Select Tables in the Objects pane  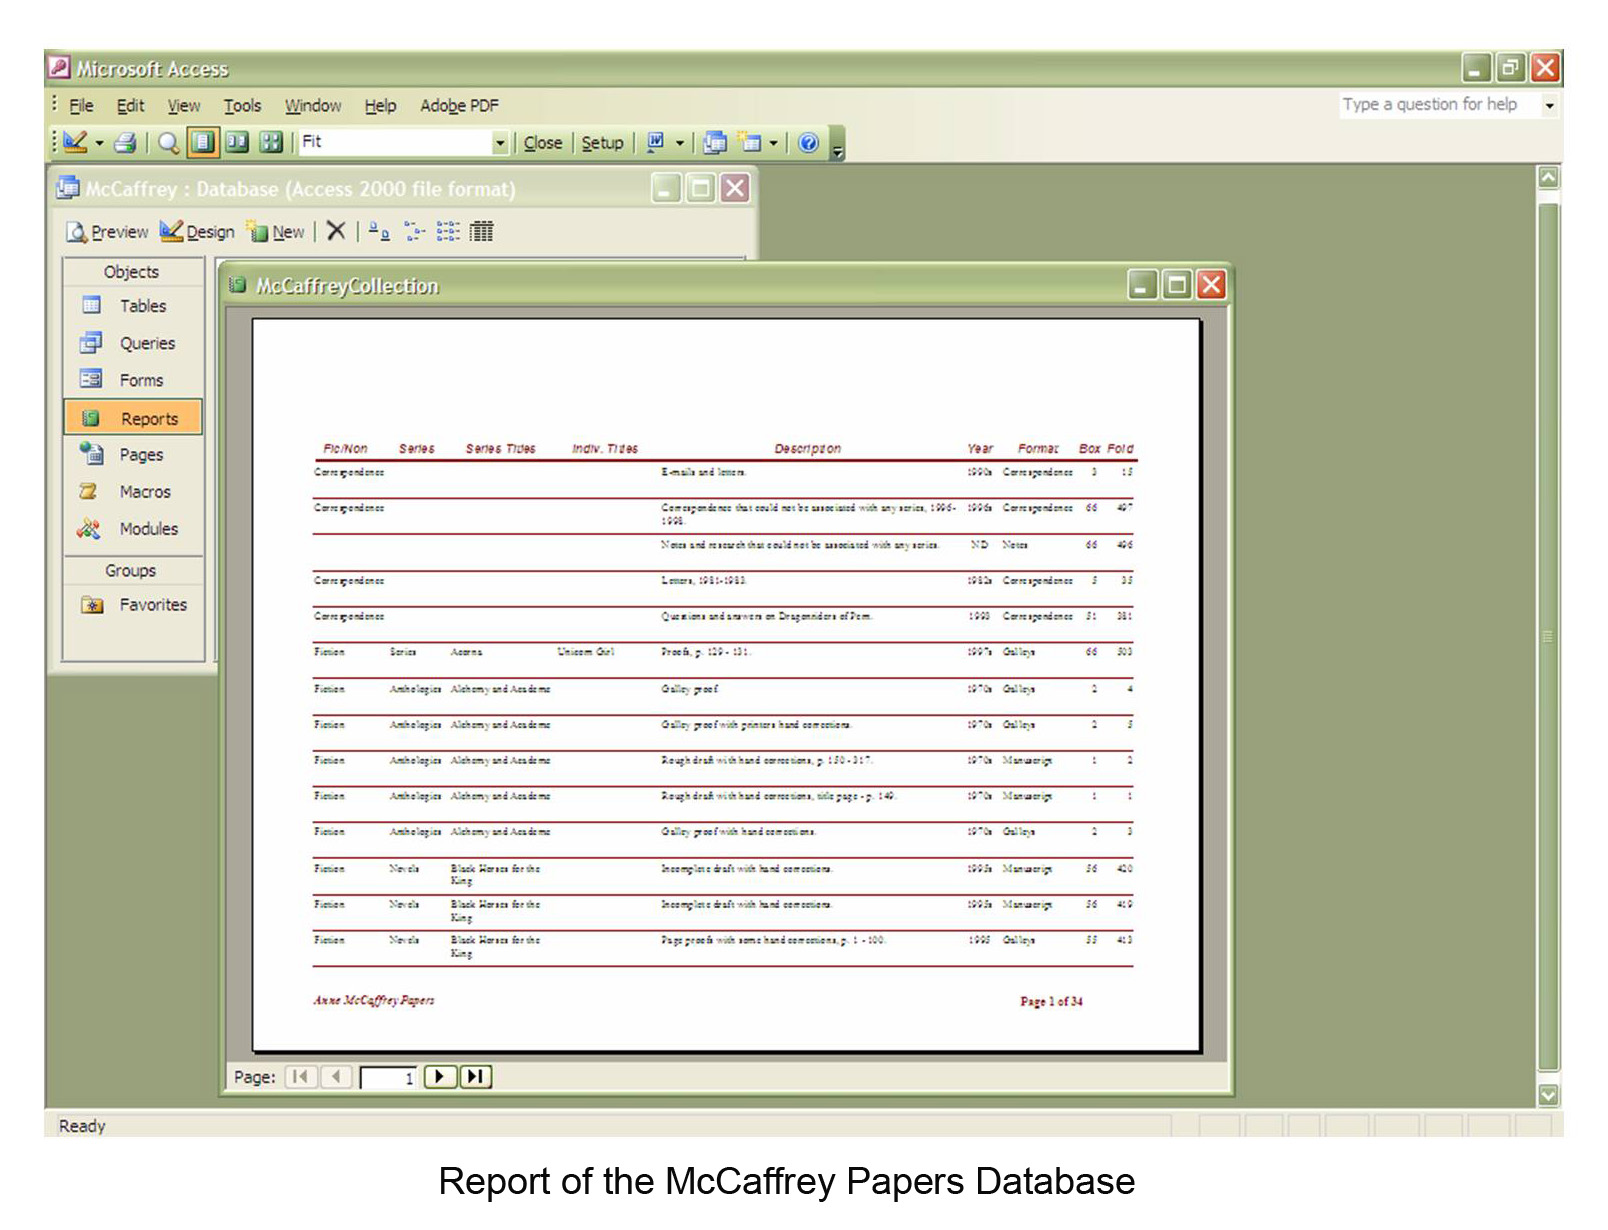[x=133, y=306]
